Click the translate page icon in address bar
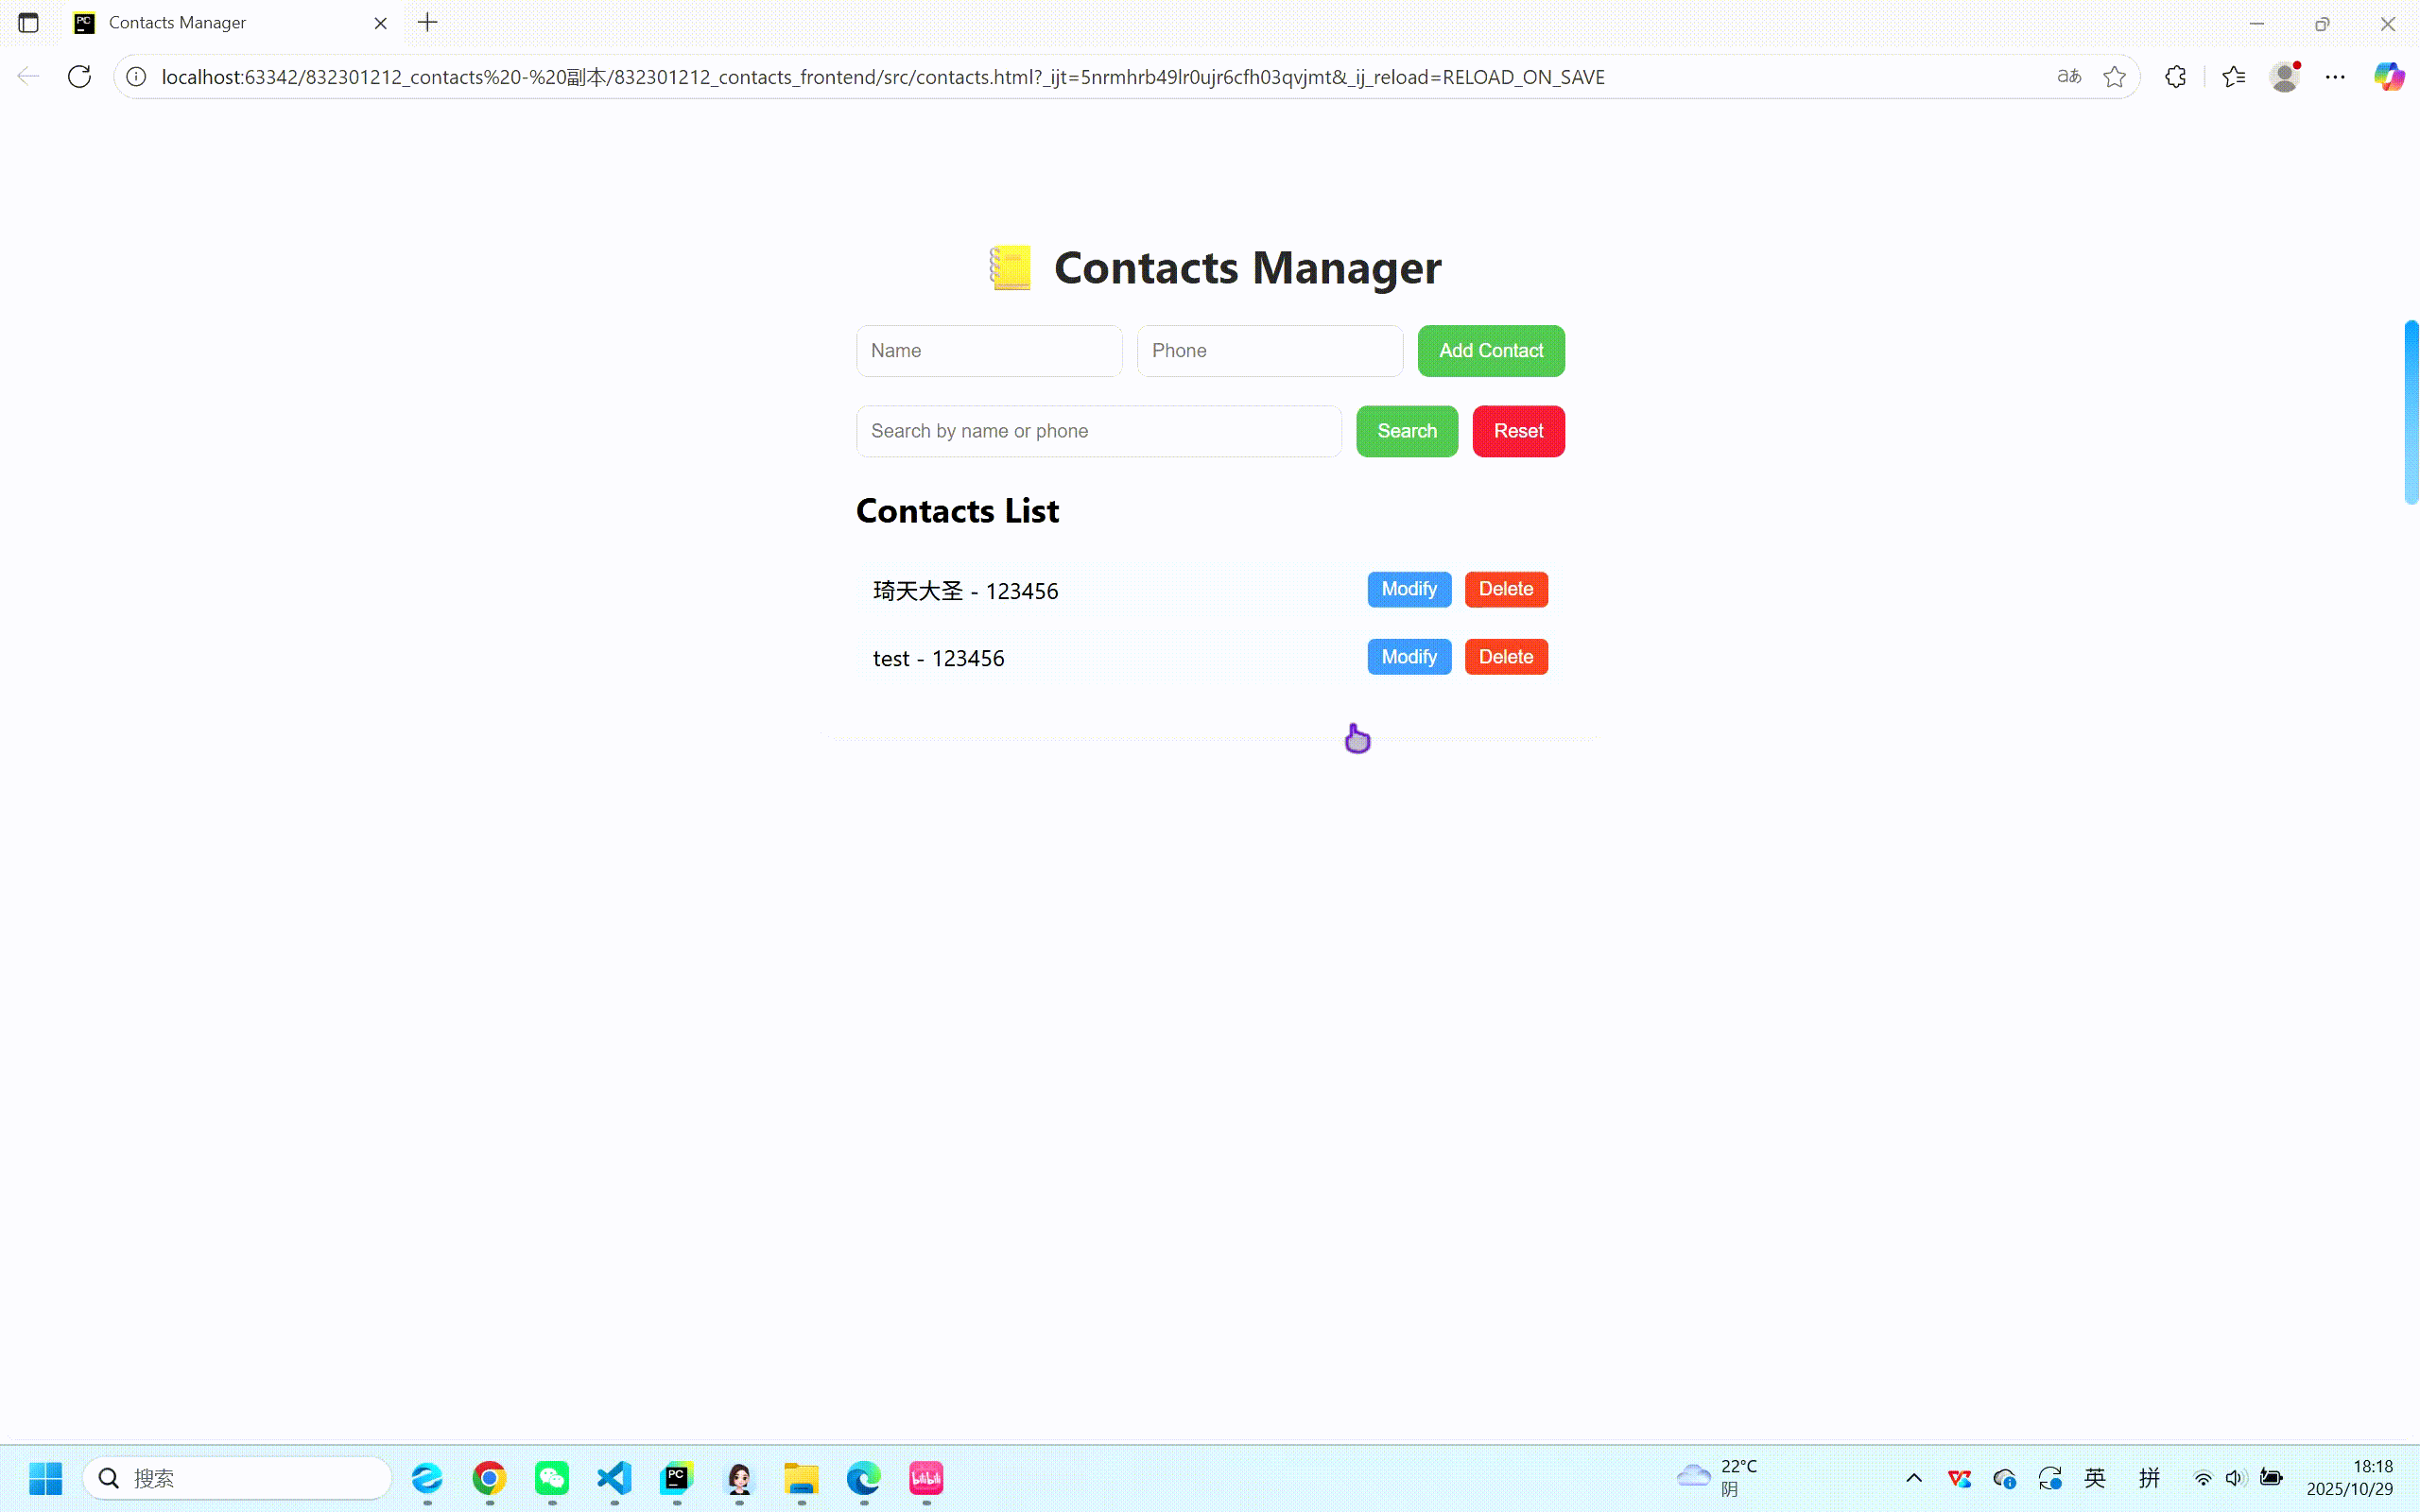The height and width of the screenshot is (1512, 2420). [x=2069, y=77]
